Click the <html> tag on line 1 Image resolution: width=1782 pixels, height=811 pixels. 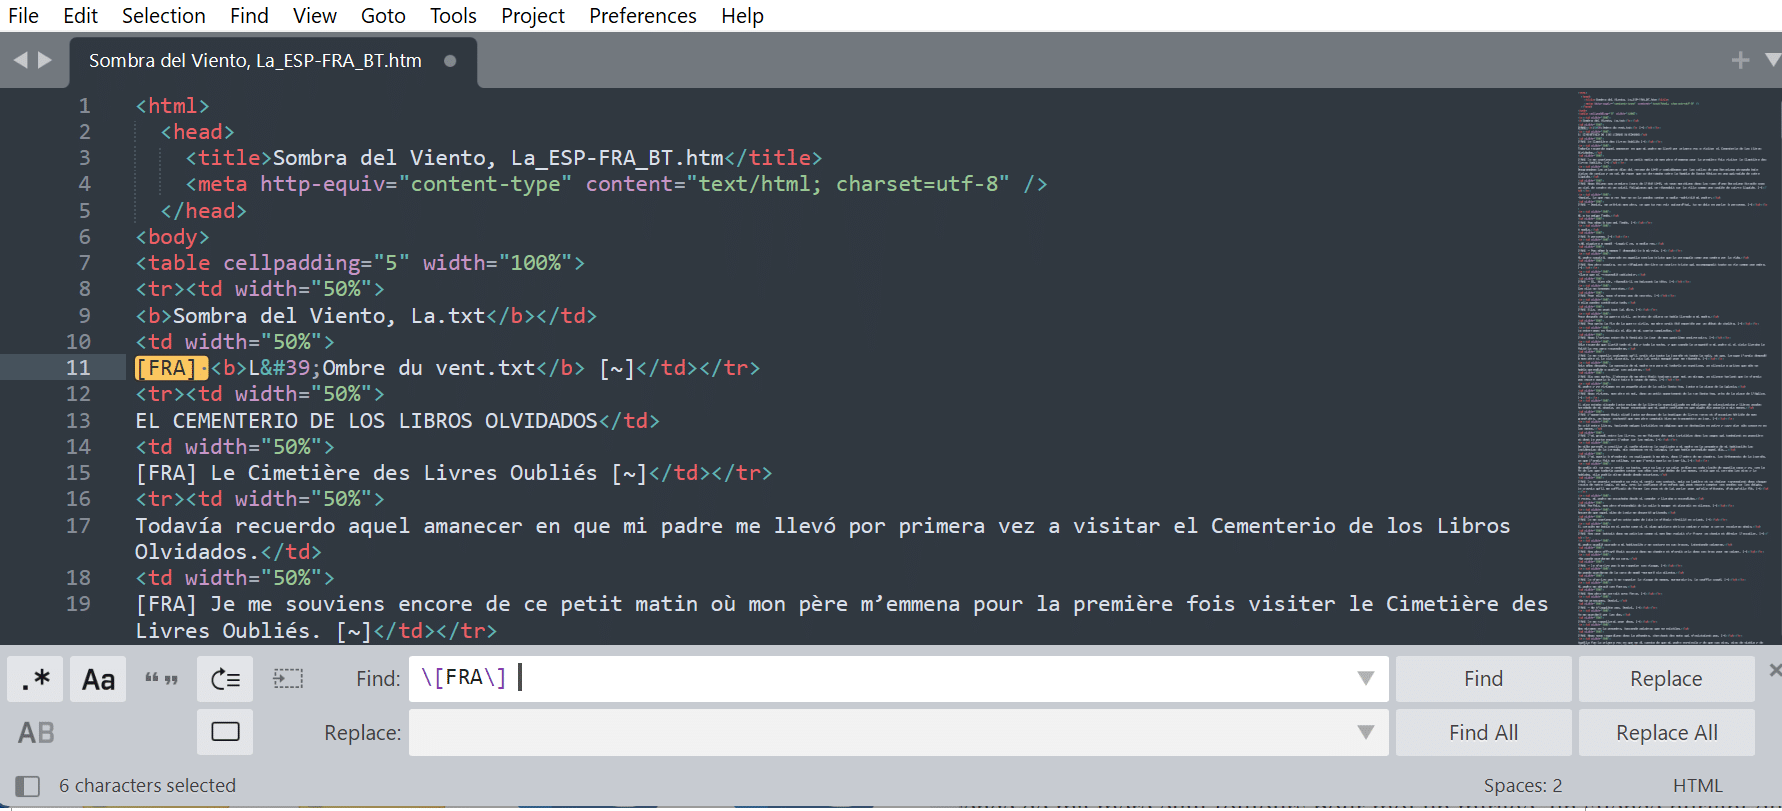(173, 106)
